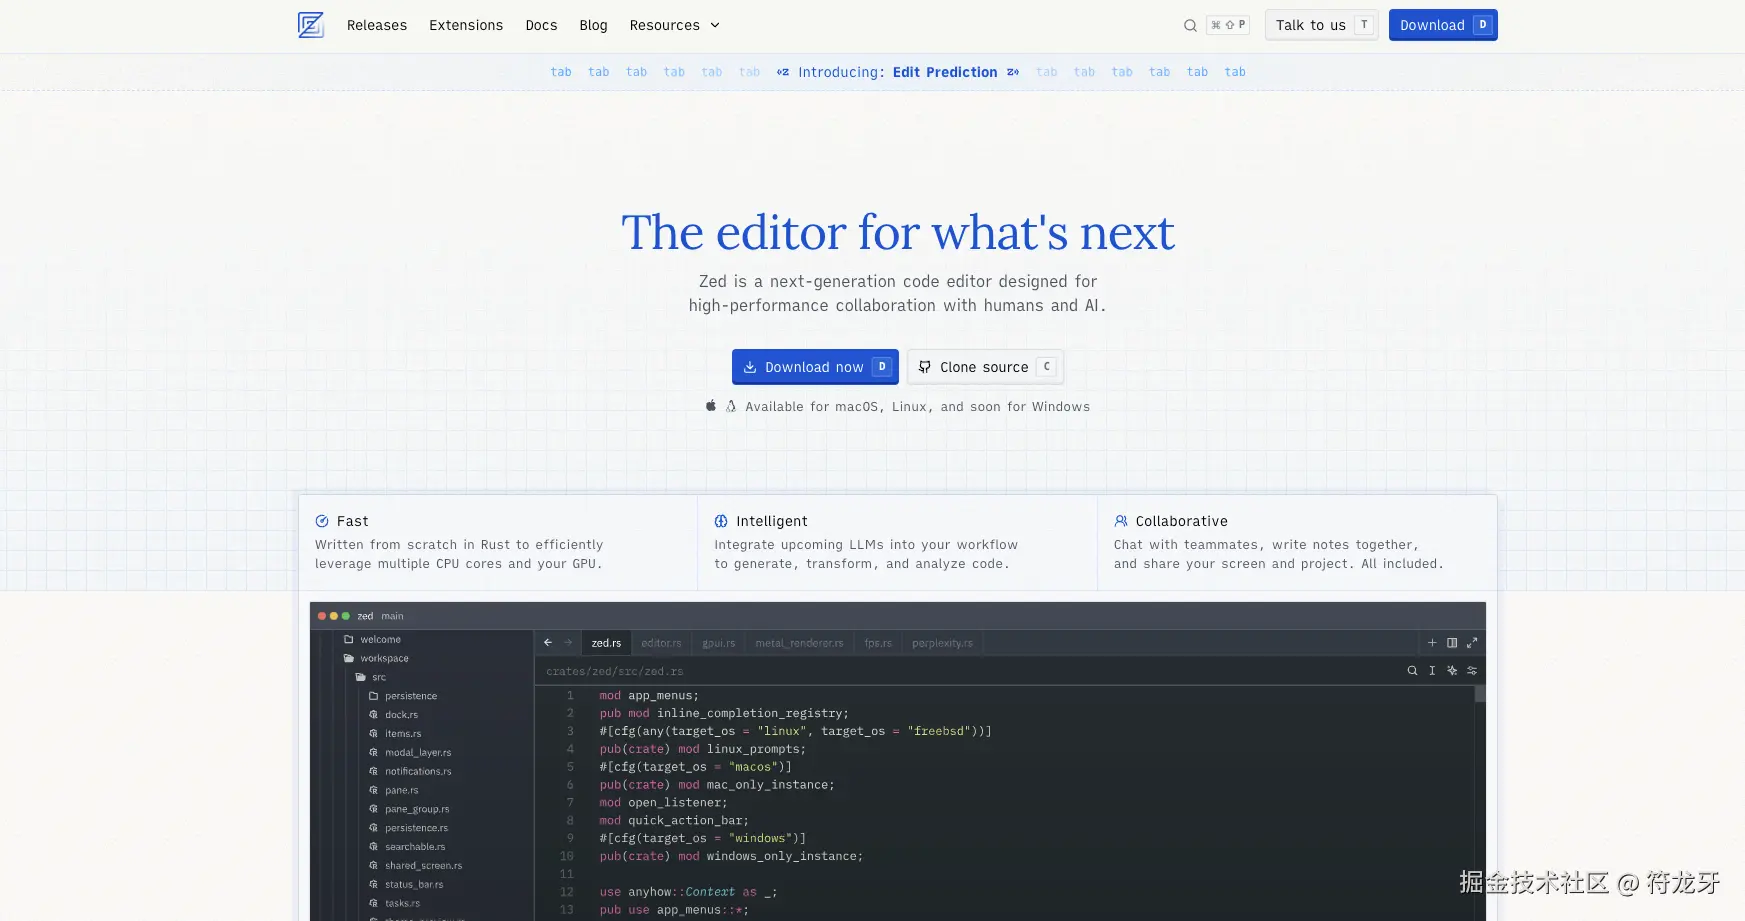Visit the Blog link

coord(593,26)
